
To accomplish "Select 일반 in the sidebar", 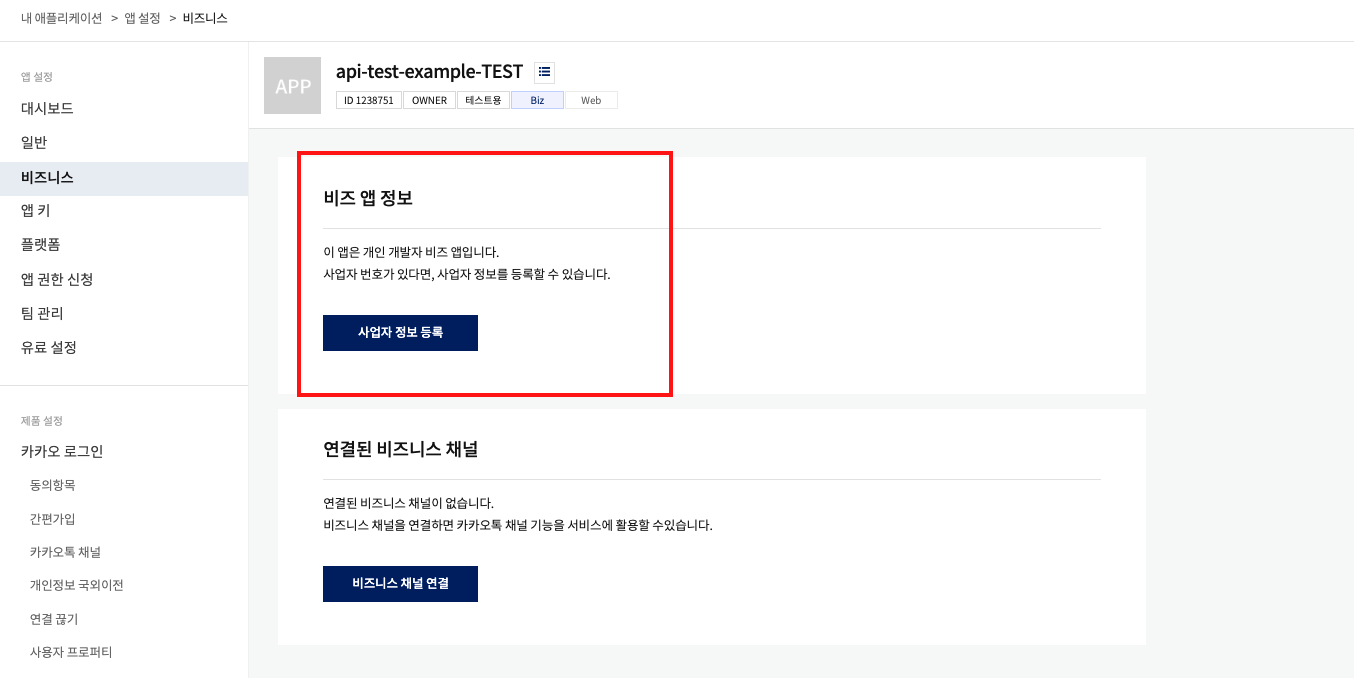I will (x=31, y=142).
